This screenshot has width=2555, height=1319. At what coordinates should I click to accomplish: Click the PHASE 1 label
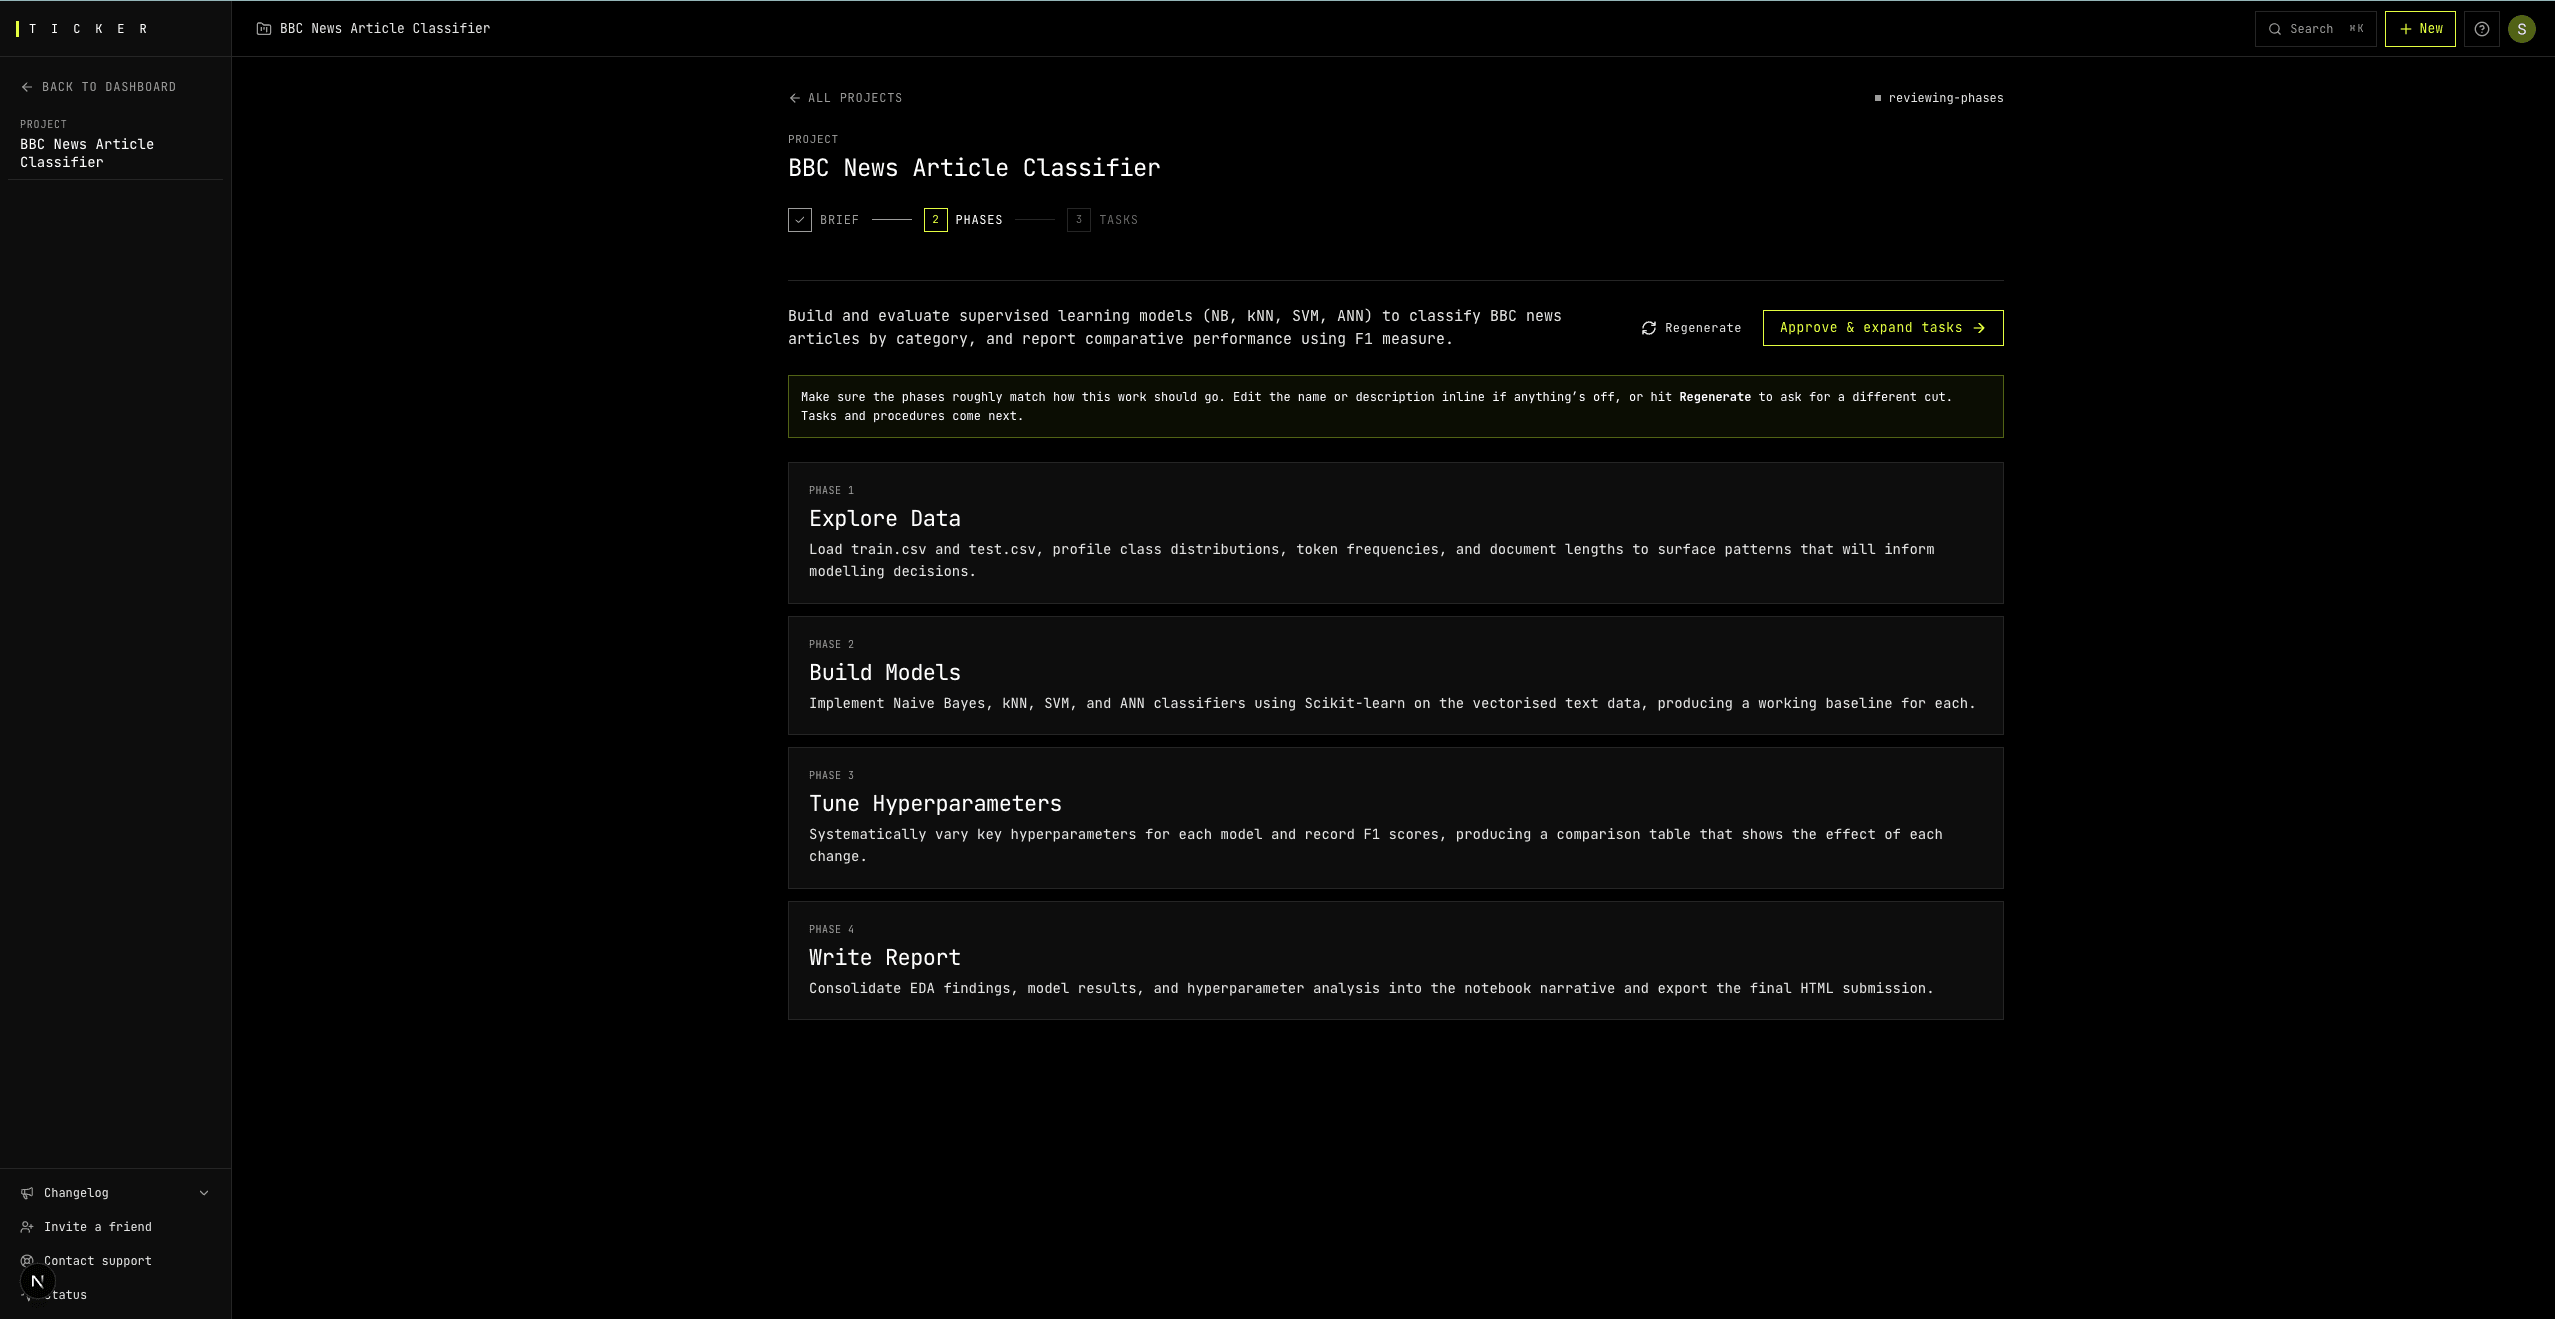(831, 490)
